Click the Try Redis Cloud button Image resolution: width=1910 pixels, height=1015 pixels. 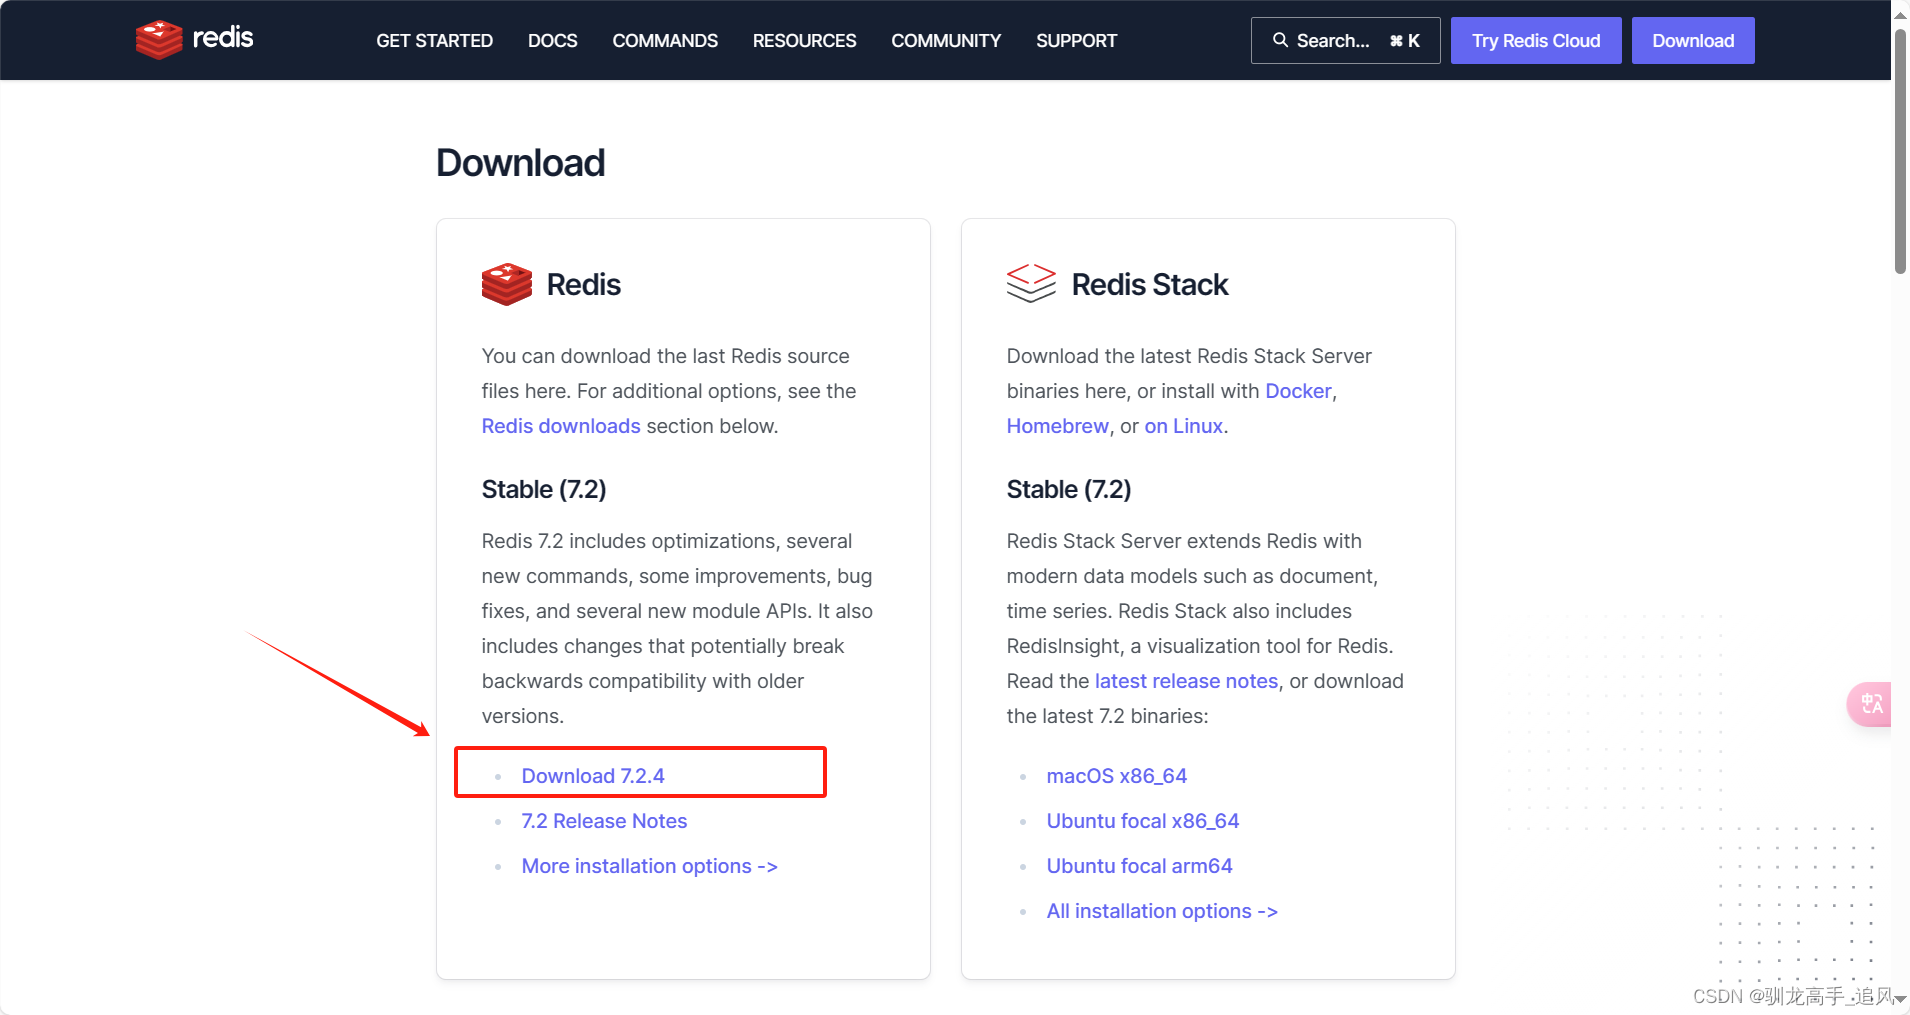coord(1536,40)
